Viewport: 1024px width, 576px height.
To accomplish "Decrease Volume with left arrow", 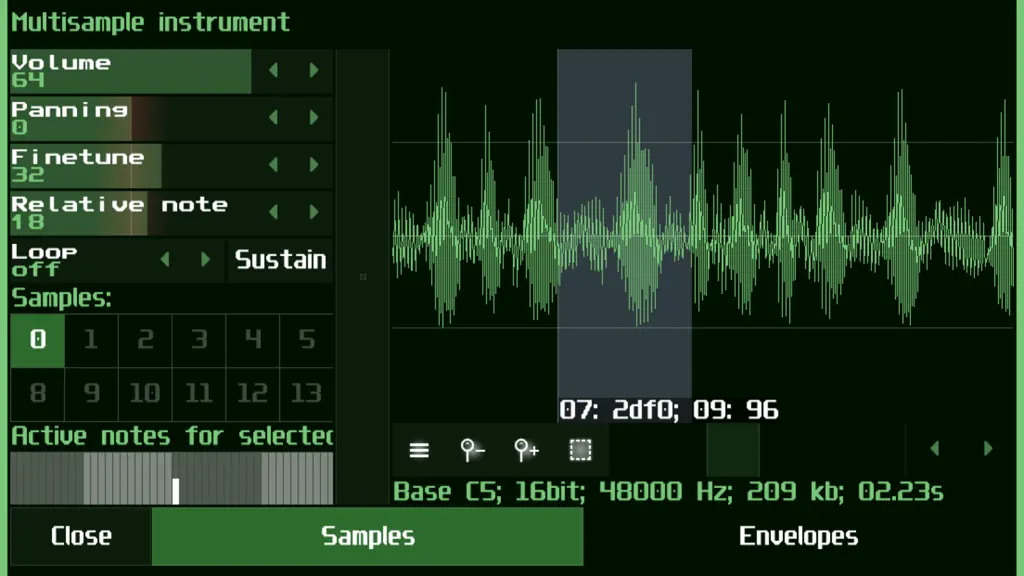I will pyautogui.click(x=274, y=71).
